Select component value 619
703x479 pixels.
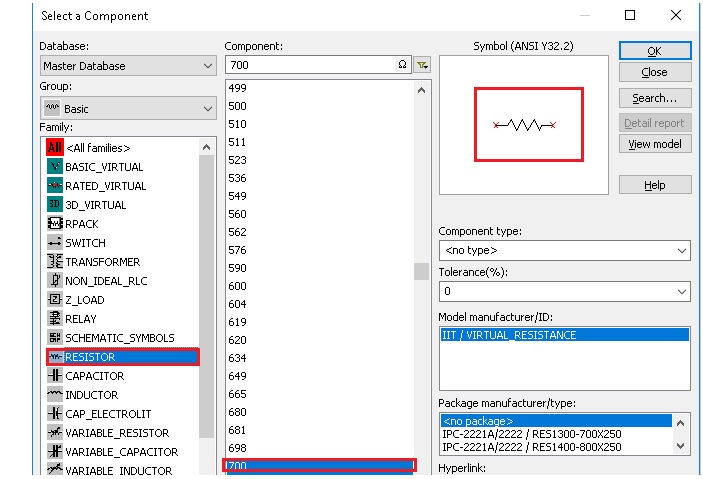coord(237,322)
